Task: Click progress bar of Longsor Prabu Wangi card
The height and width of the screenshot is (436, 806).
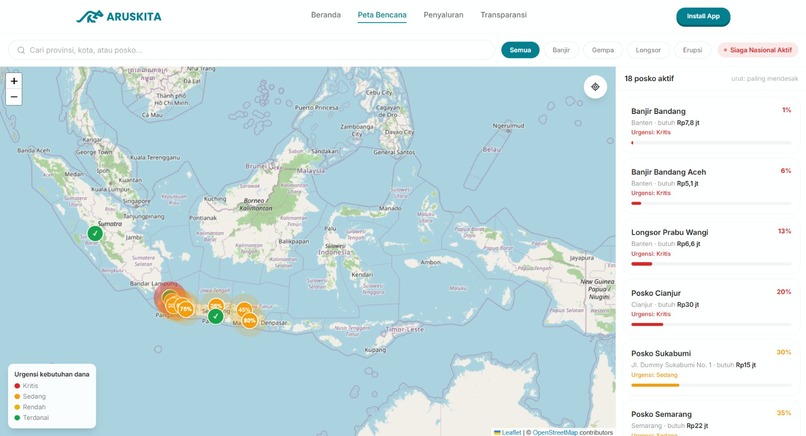Action: coord(711,264)
